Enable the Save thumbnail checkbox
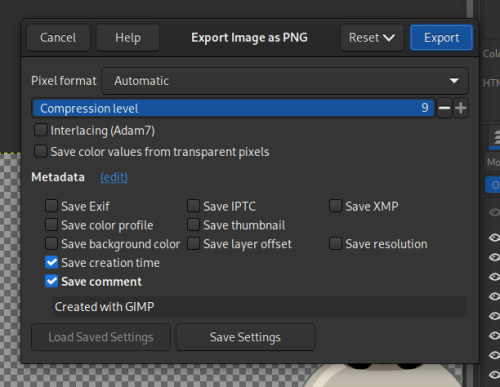This screenshot has height=387, width=500. 193,225
